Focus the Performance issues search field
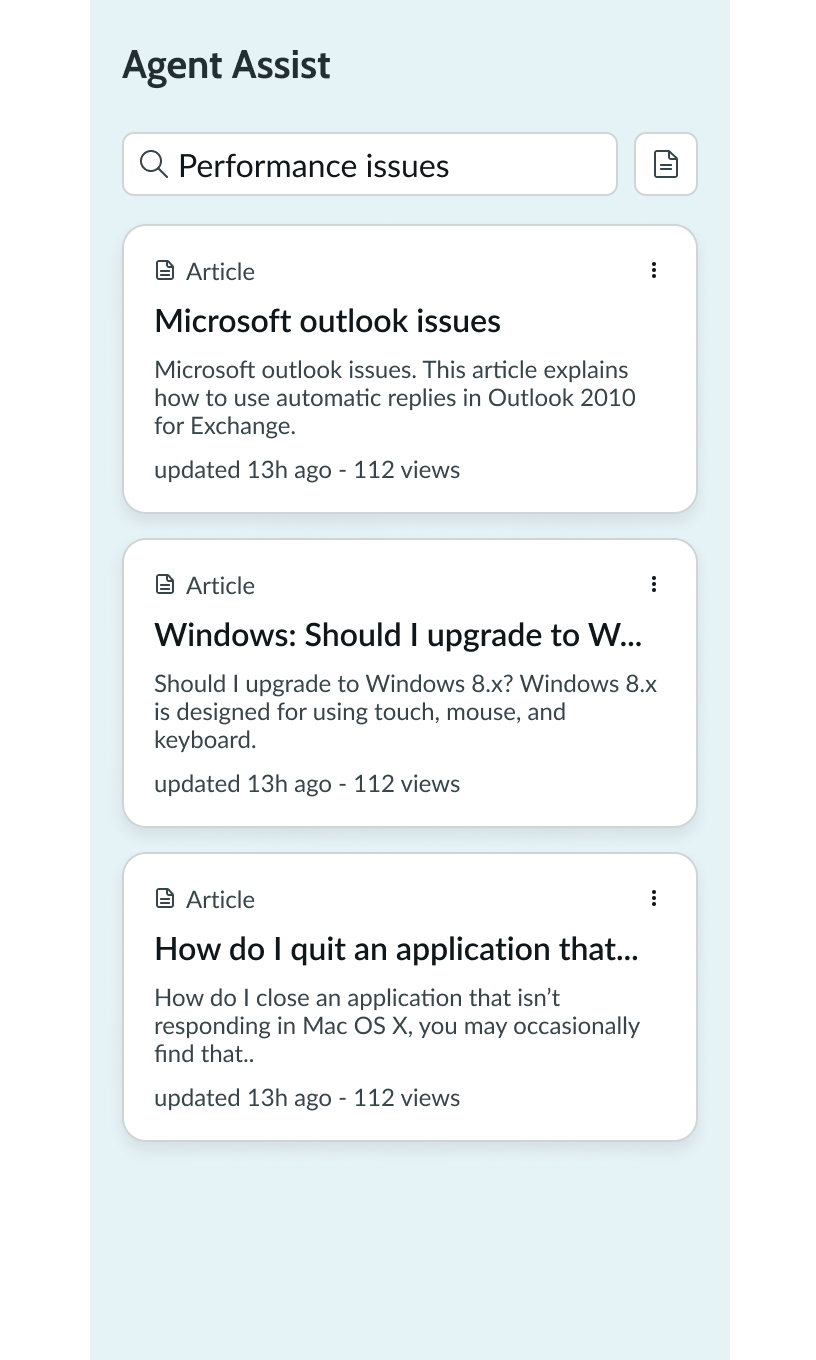Viewport: 816px width, 1360px height. (390, 165)
